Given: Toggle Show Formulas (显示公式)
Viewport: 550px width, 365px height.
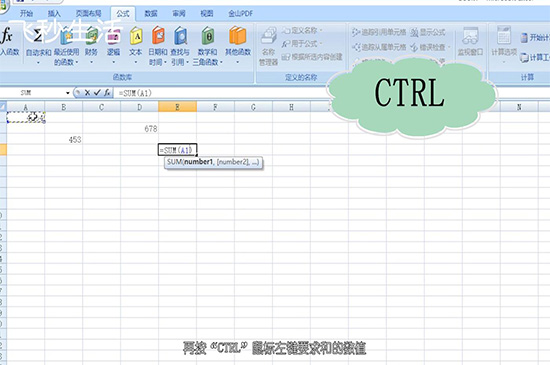Looking at the screenshot, I should (x=428, y=33).
